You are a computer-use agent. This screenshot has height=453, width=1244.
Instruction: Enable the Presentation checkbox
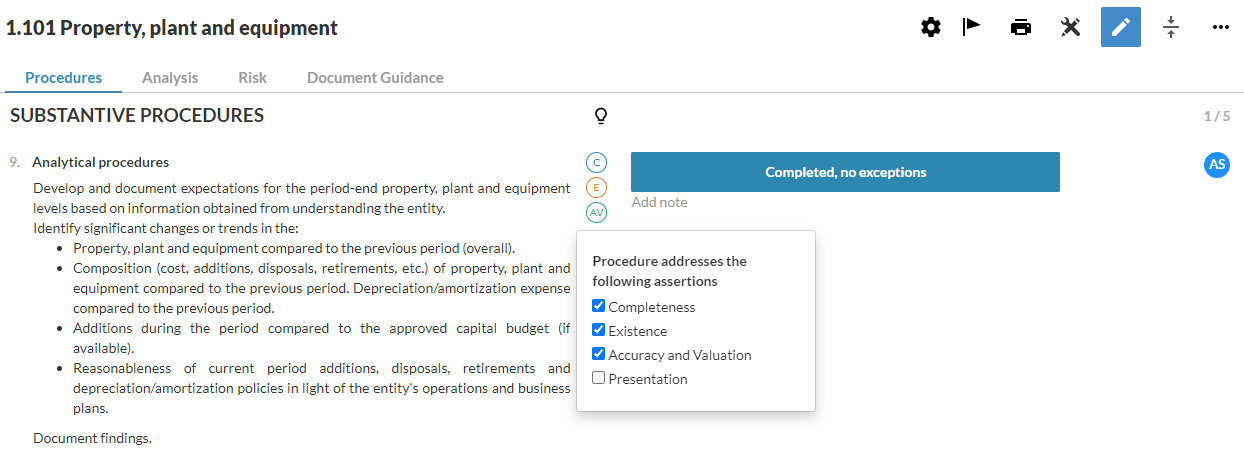pyautogui.click(x=599, y=379)
